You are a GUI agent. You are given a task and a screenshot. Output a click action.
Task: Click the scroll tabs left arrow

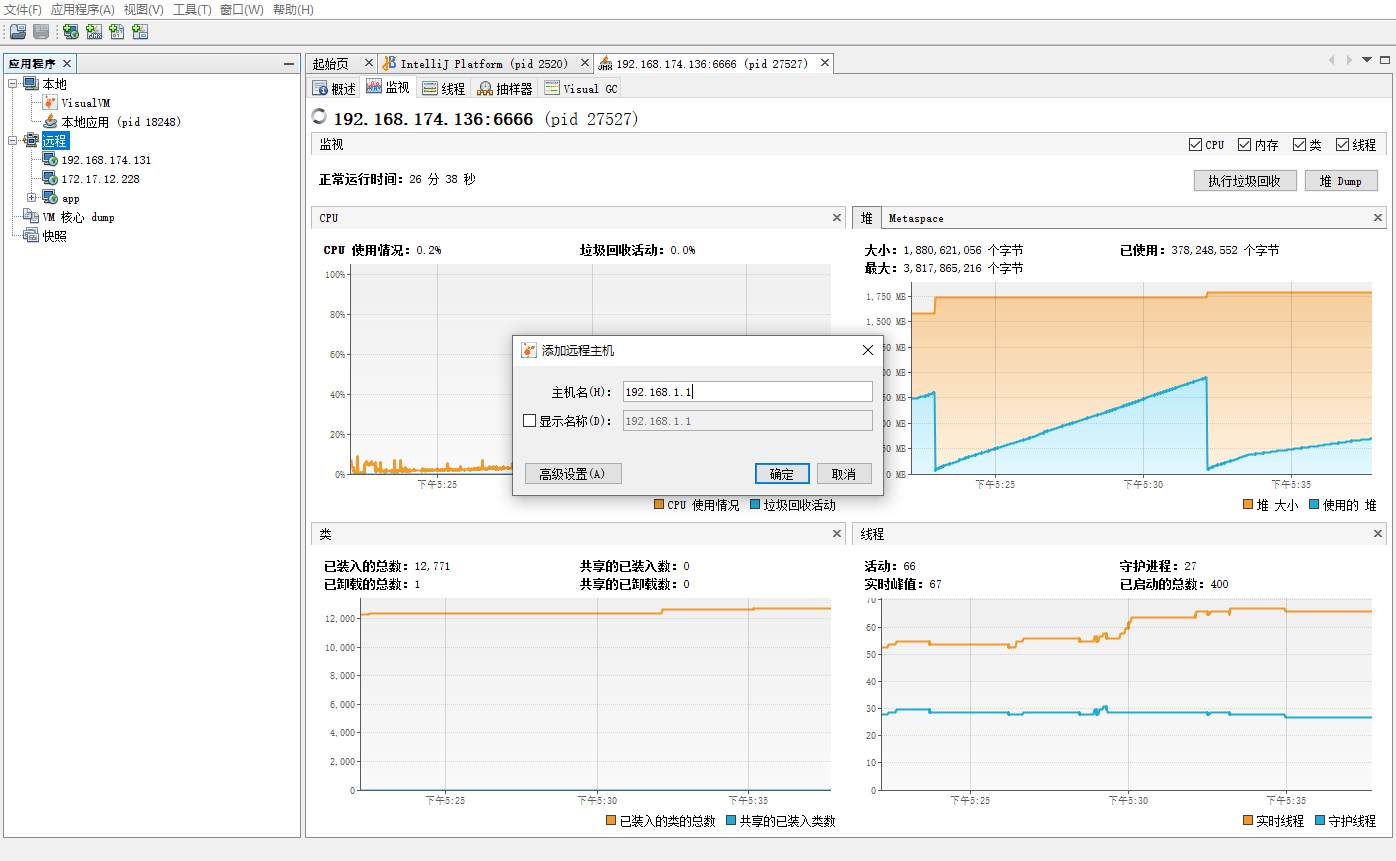point(1332,60)
